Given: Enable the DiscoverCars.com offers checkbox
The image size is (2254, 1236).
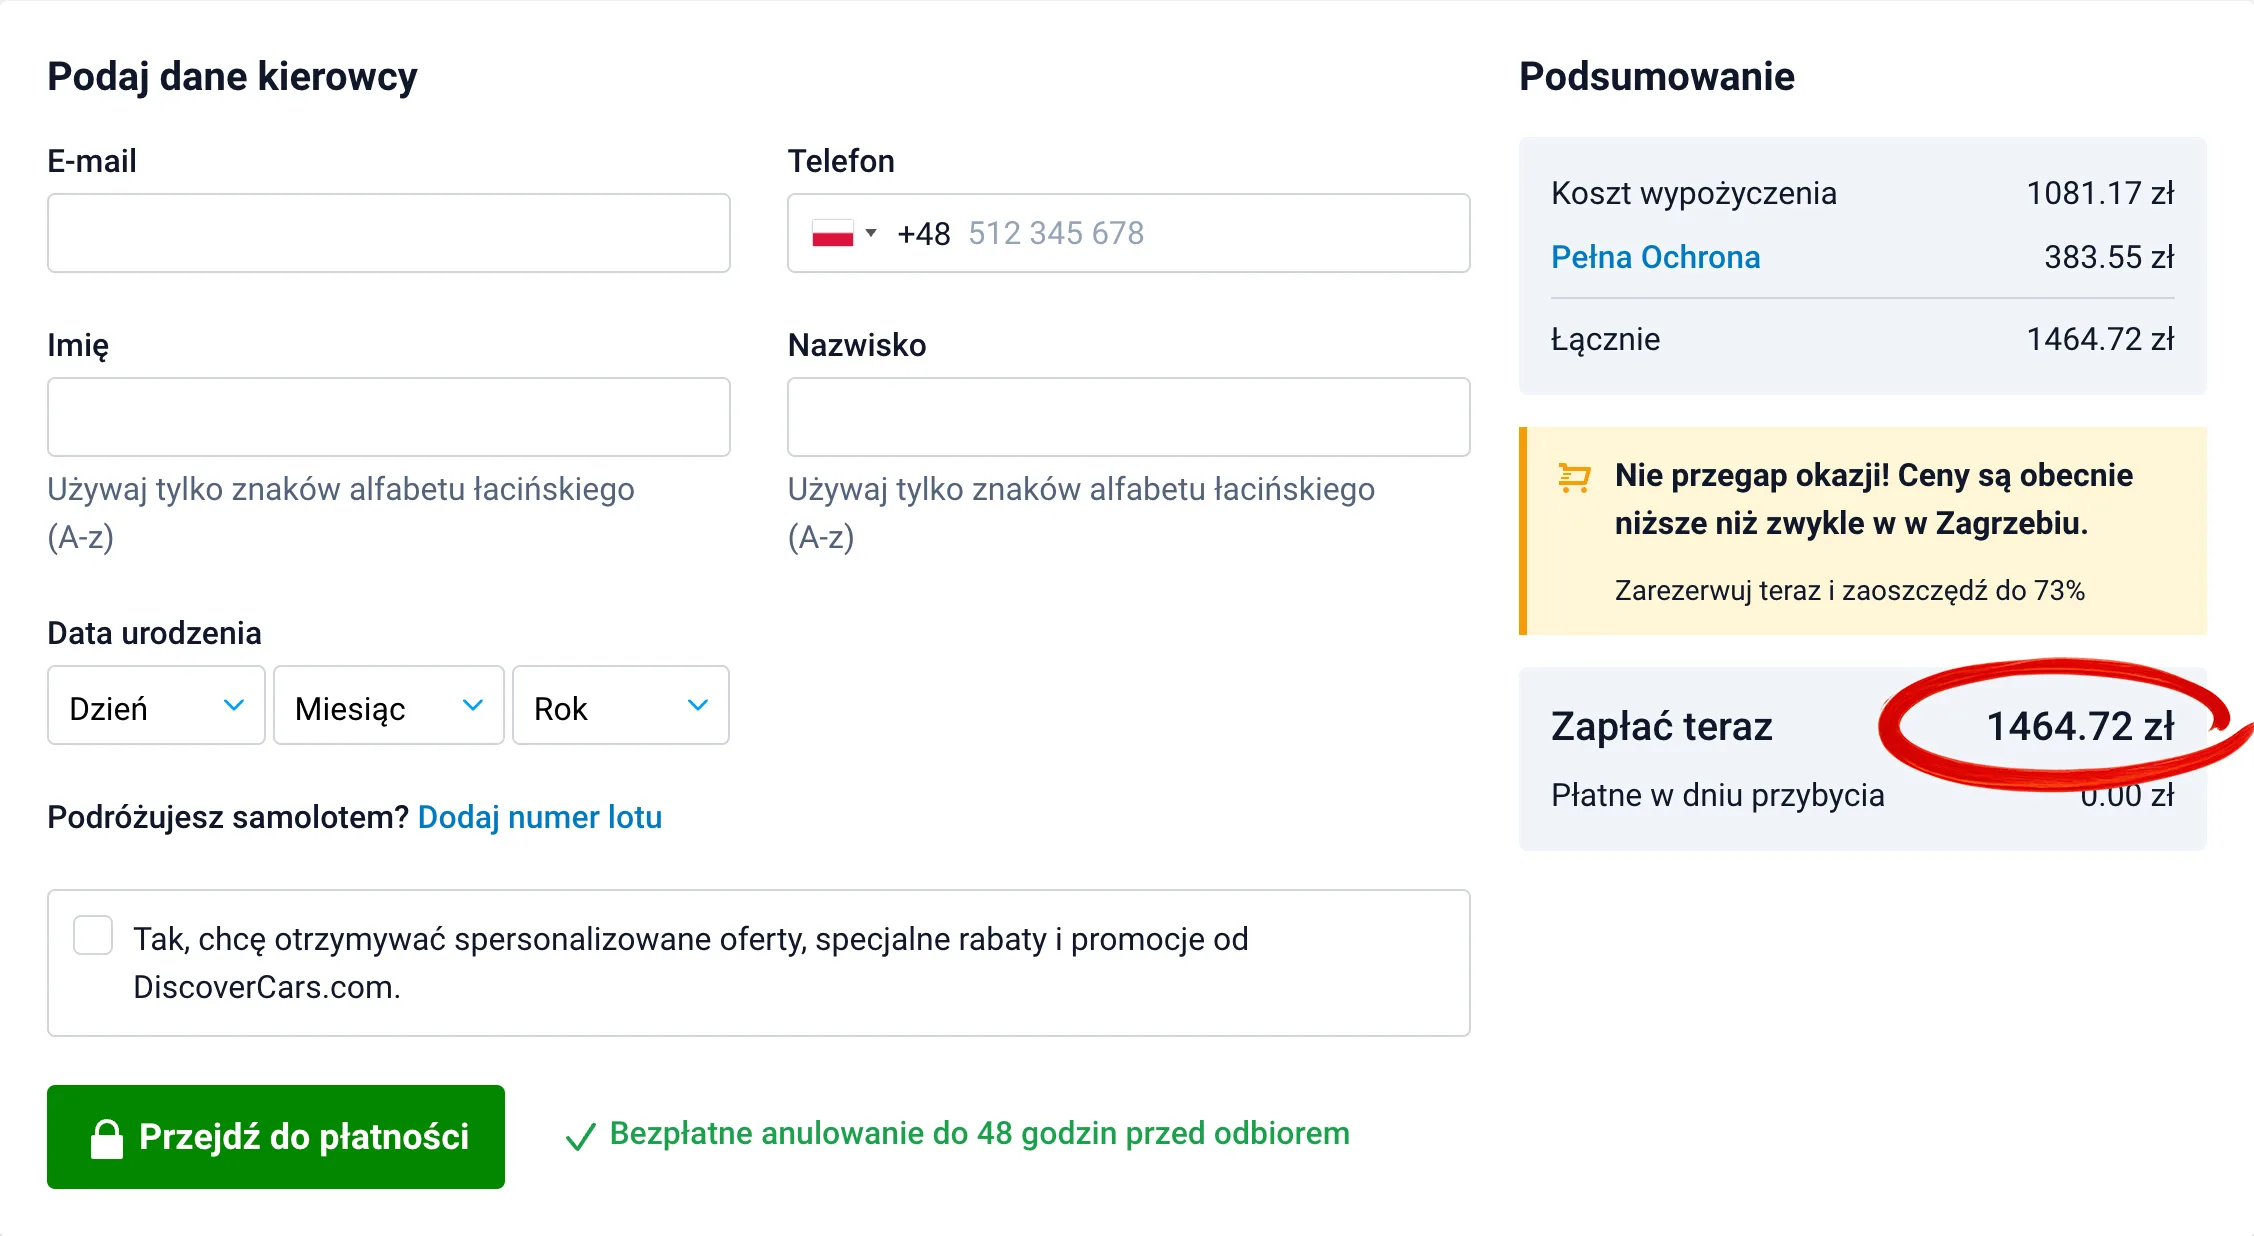Looking at the screenshot, I should point(93,936).
